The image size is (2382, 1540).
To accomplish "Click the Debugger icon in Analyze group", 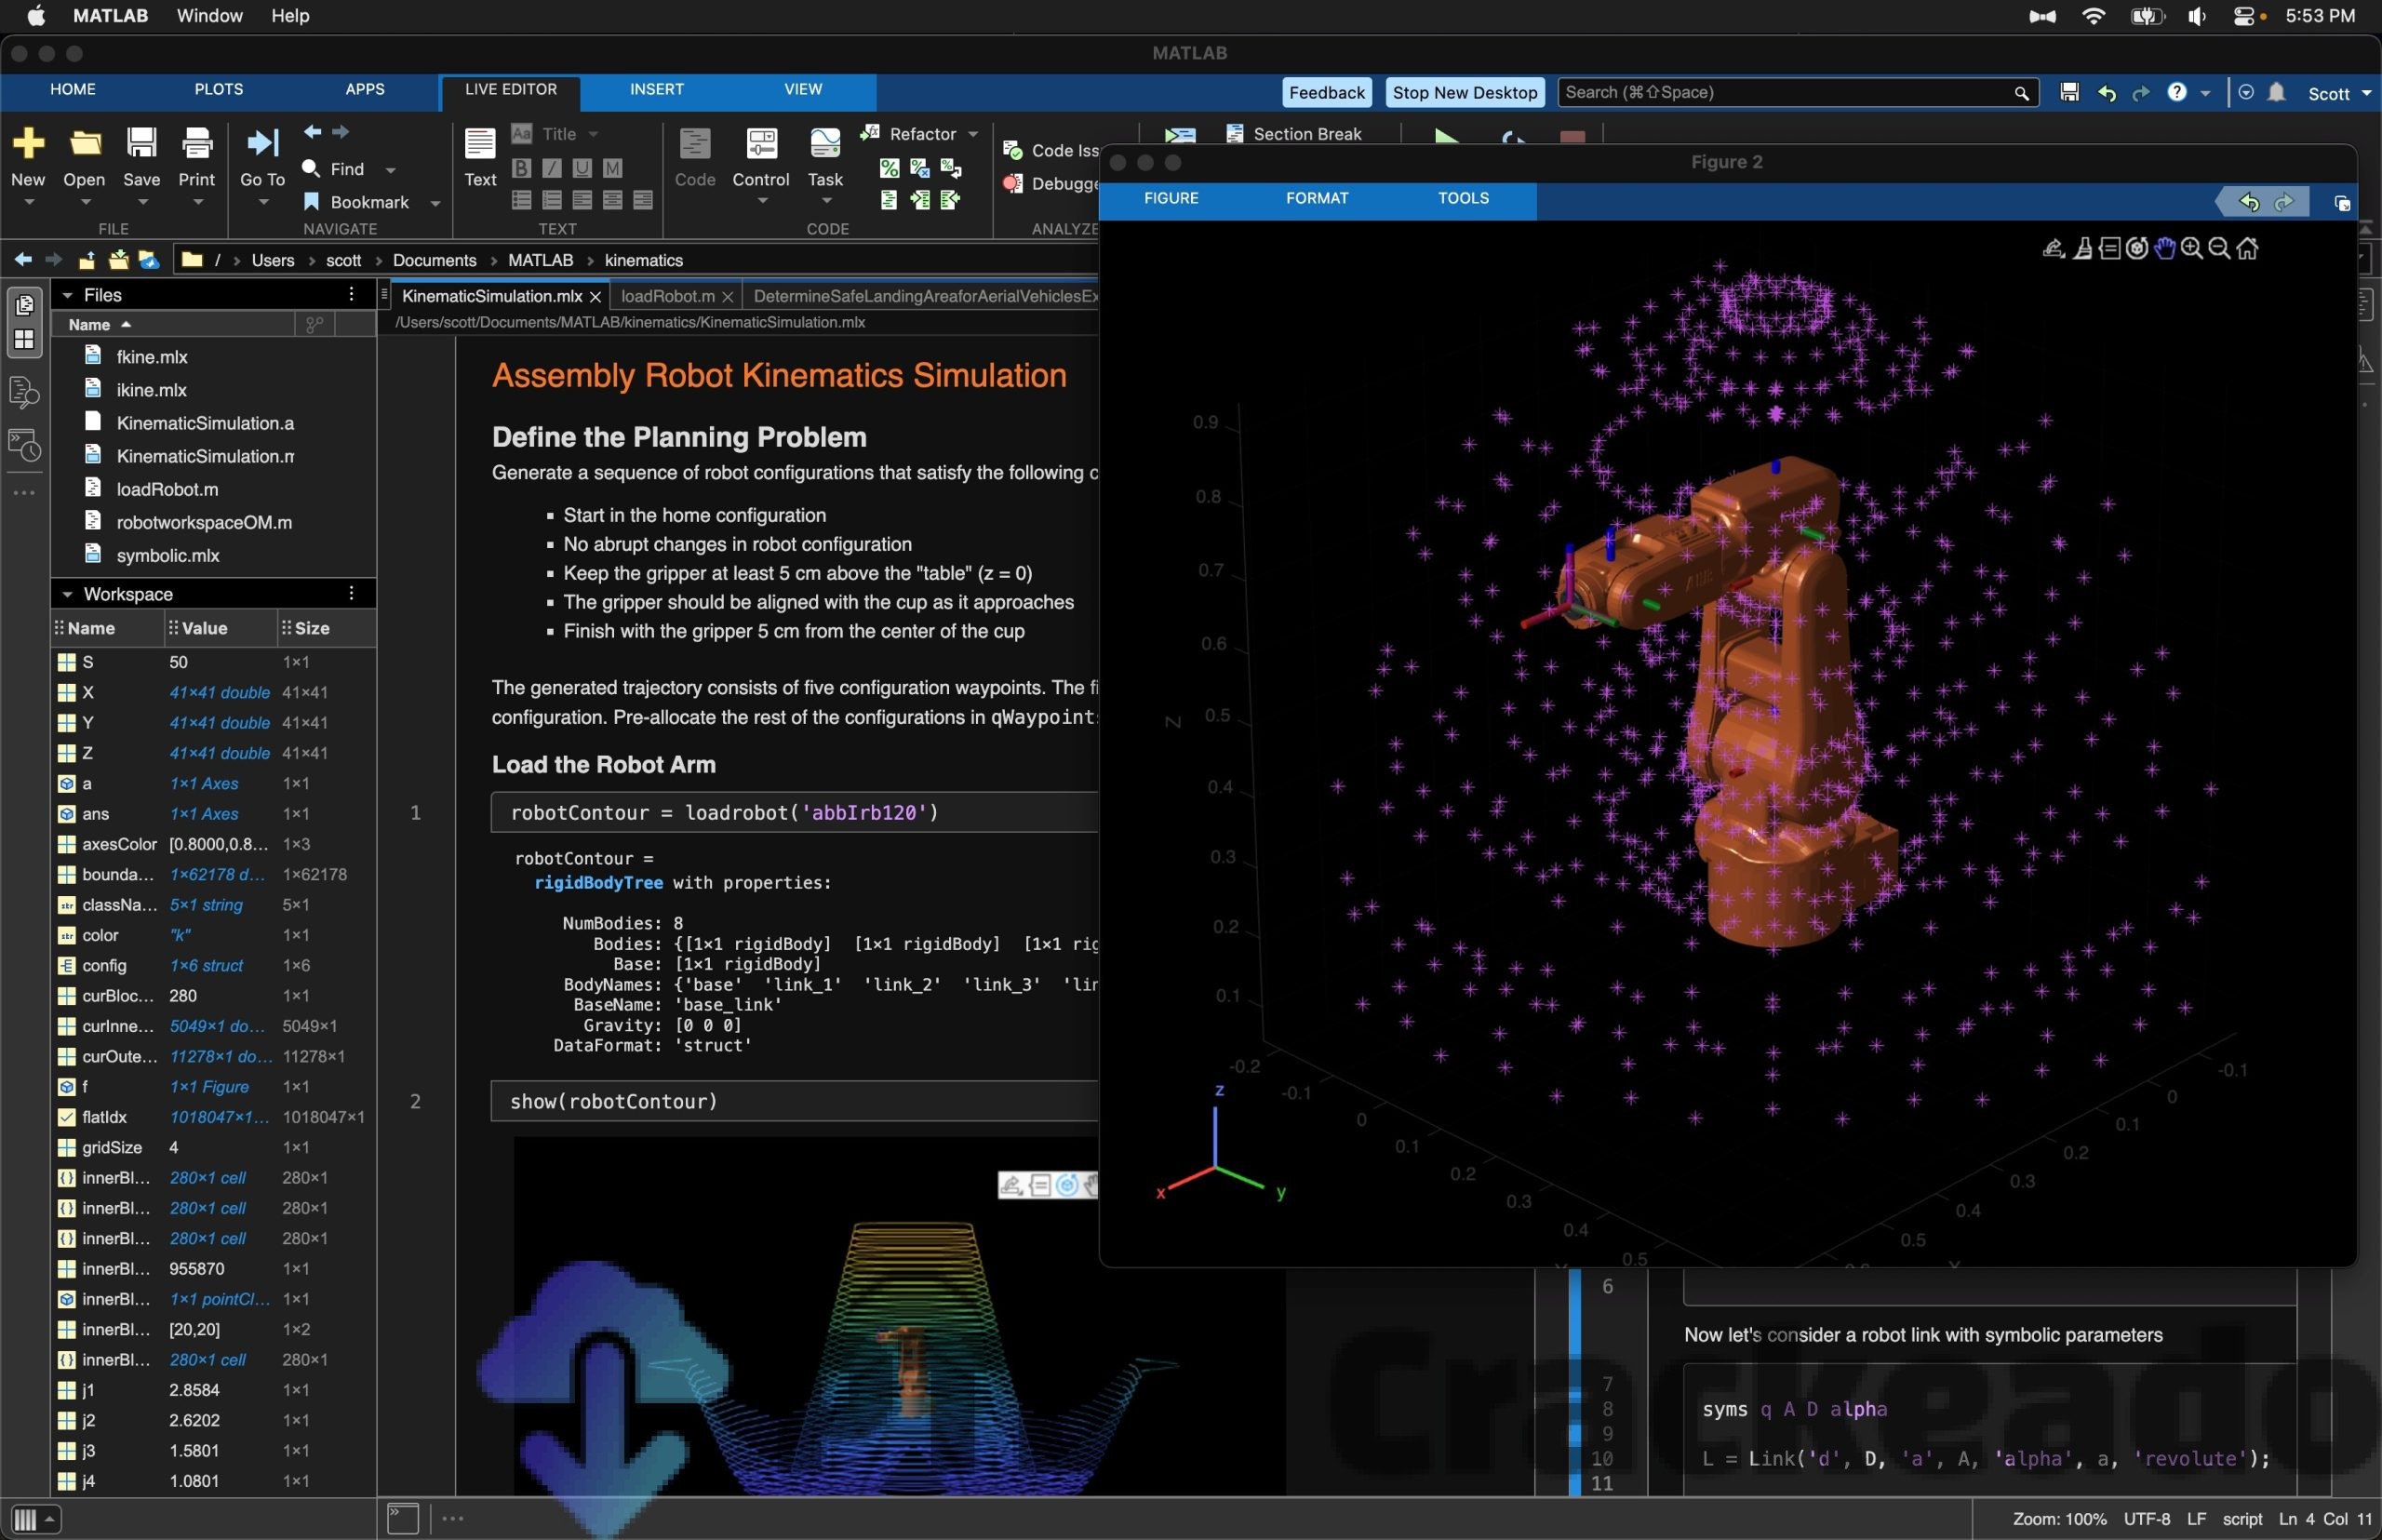I will 1013,183.
